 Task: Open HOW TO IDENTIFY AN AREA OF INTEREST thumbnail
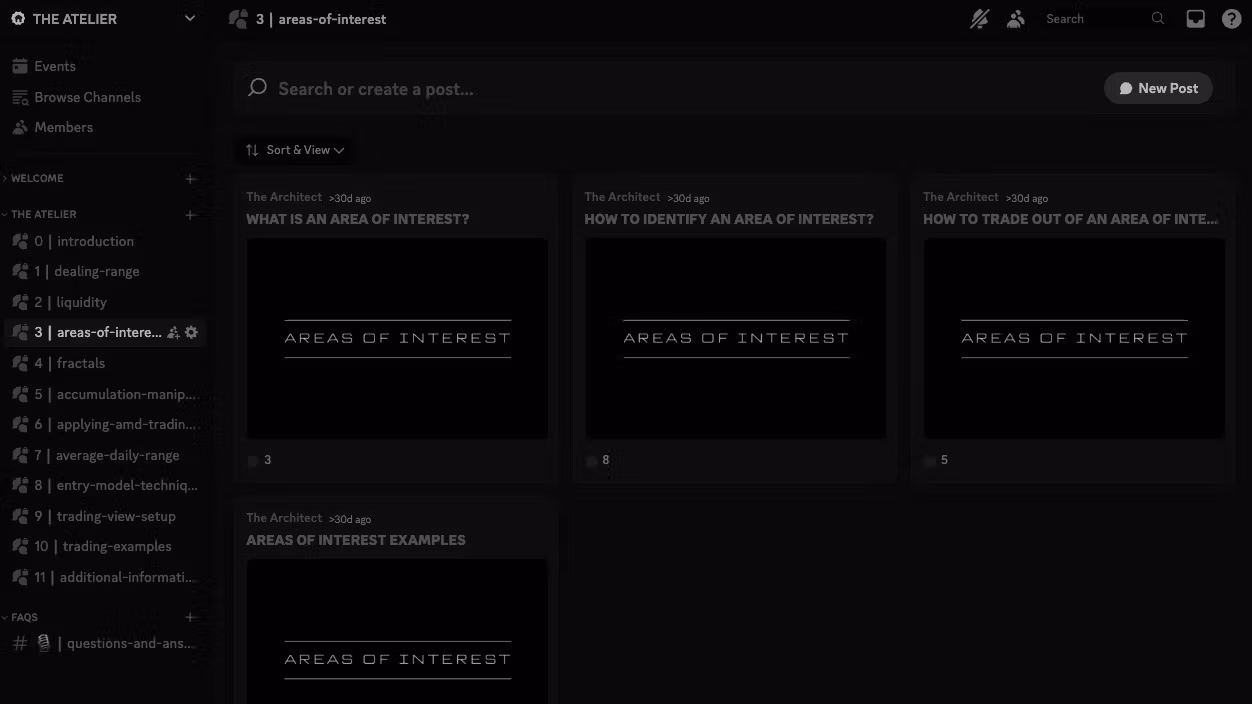735,338
